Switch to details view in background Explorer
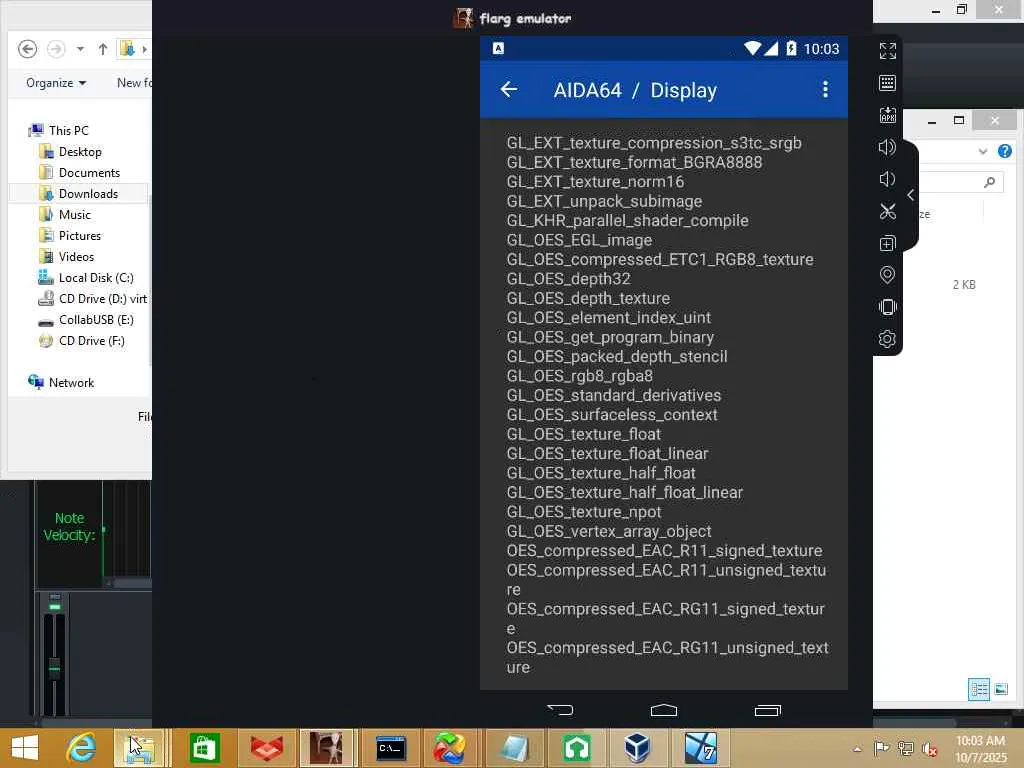 pos(978,689)
